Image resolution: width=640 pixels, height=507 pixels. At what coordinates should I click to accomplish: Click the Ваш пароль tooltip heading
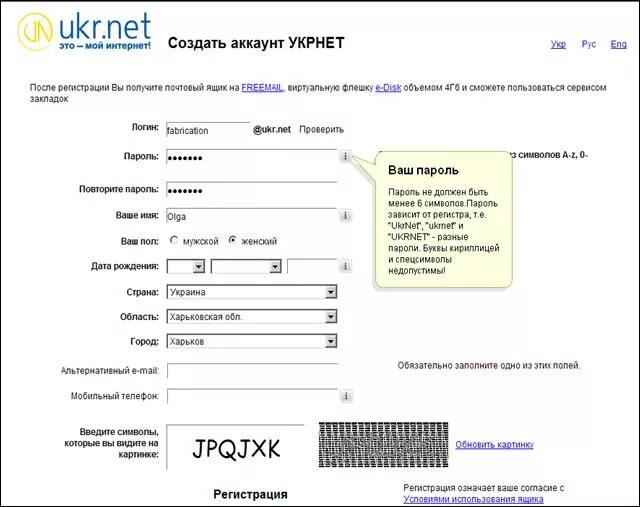(x=423, y=170)
